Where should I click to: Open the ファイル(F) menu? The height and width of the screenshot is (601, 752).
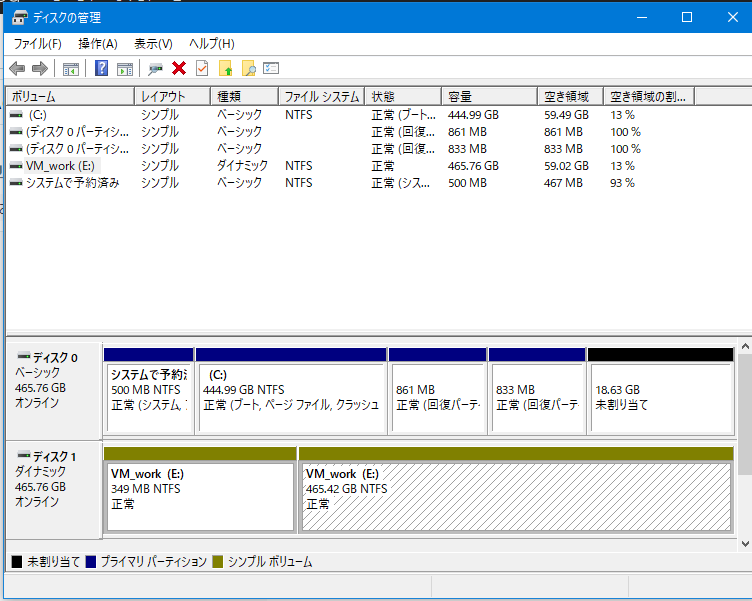point(37,44)
